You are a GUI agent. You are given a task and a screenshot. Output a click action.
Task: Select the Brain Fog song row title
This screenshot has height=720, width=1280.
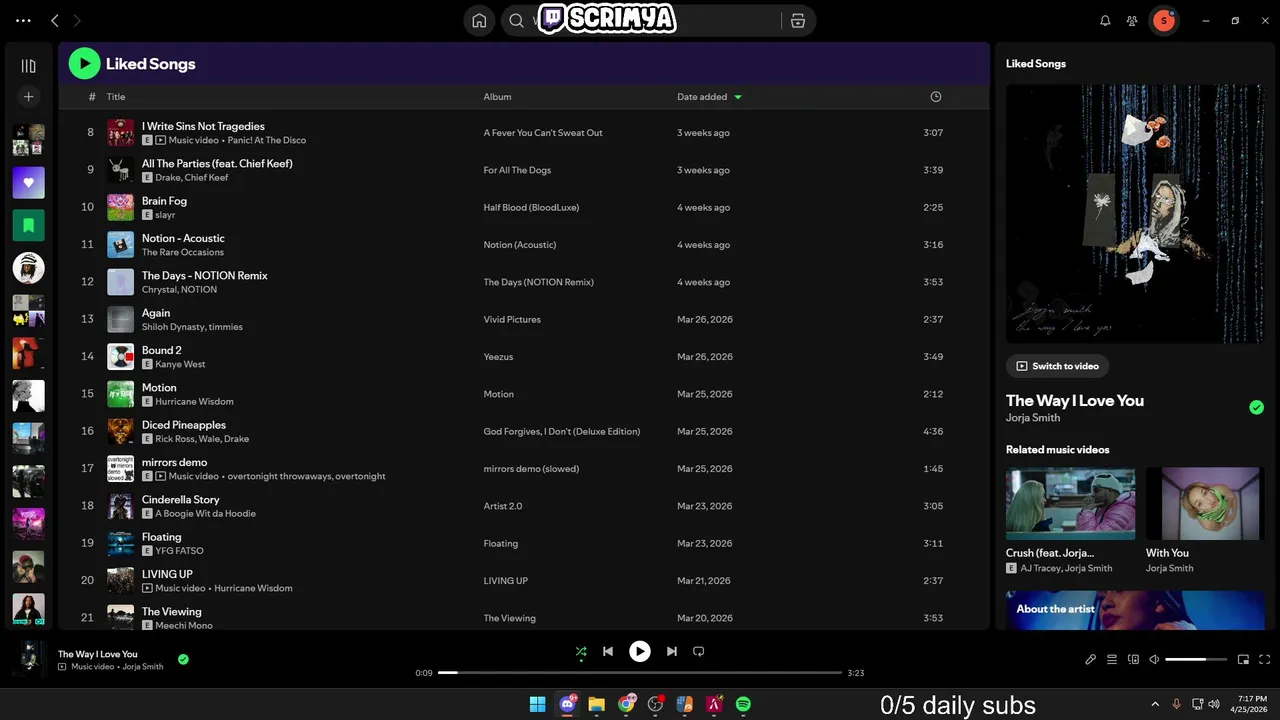(x=164, y=201)
